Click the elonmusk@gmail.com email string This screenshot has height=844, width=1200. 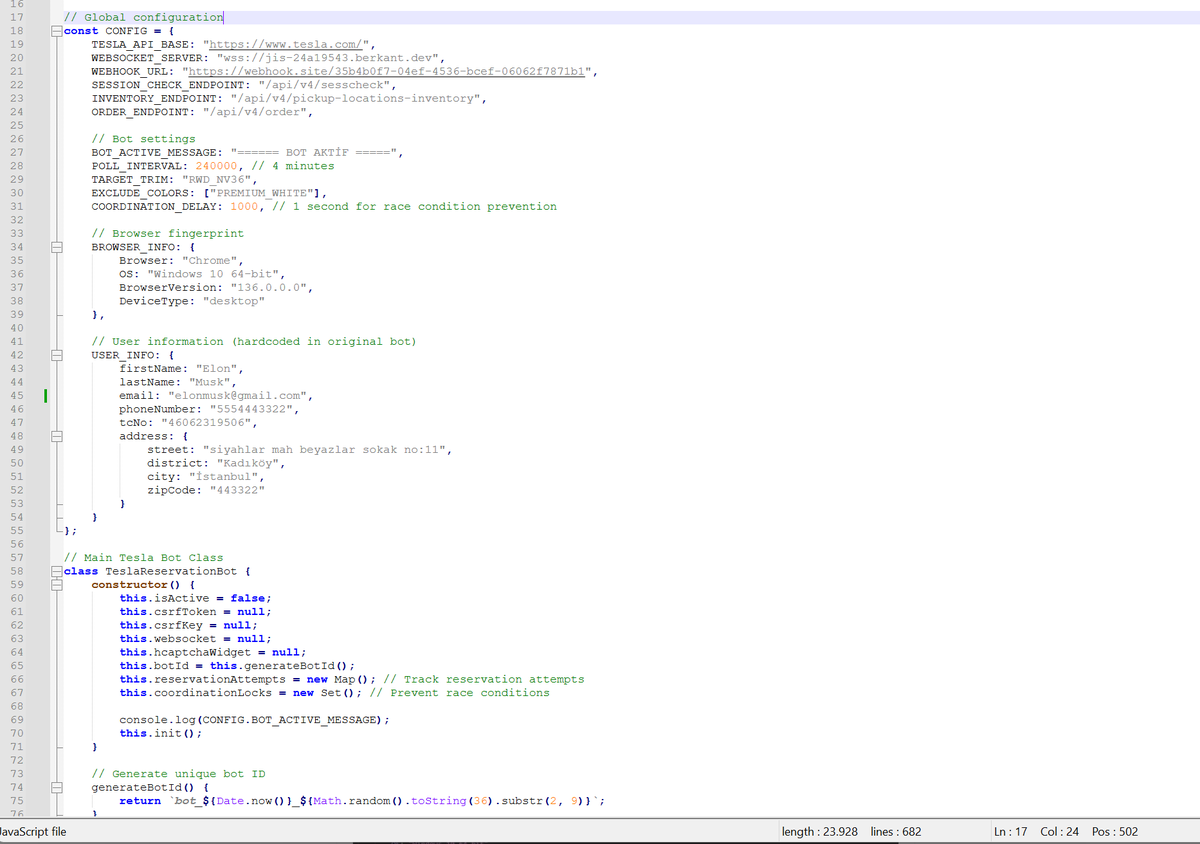[236, 395]
